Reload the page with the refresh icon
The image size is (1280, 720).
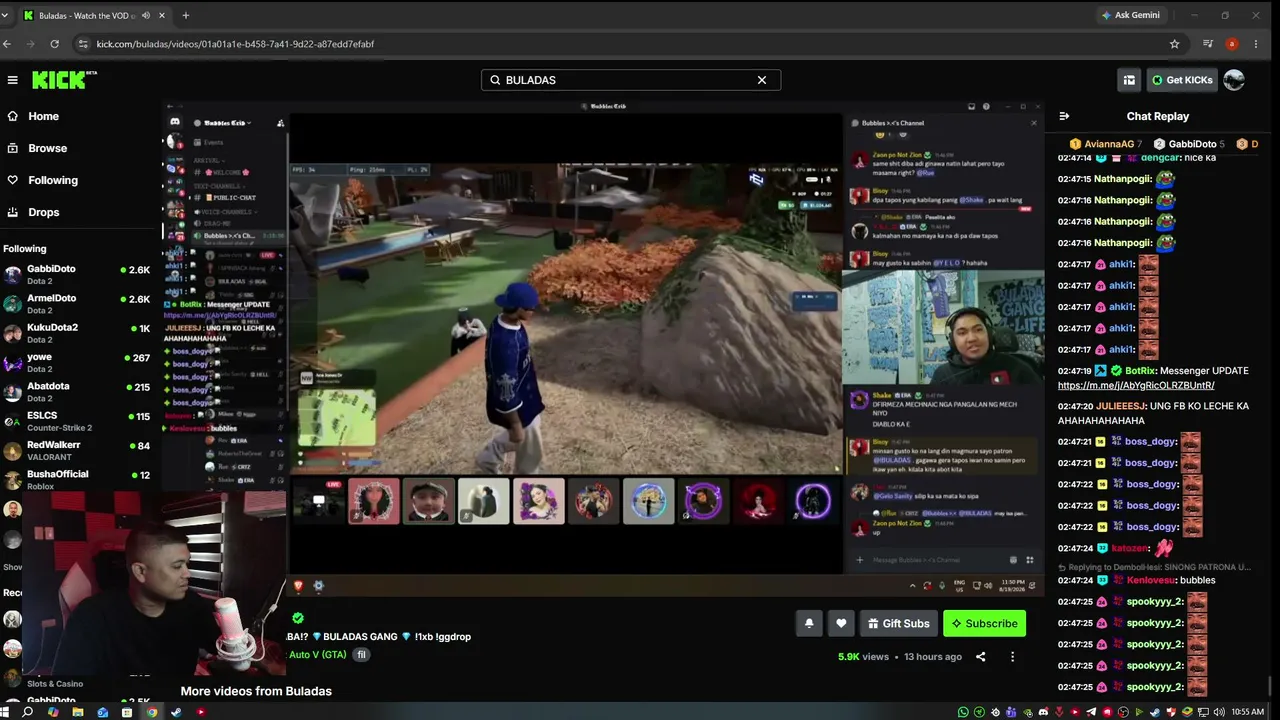(x=54, y=44)
